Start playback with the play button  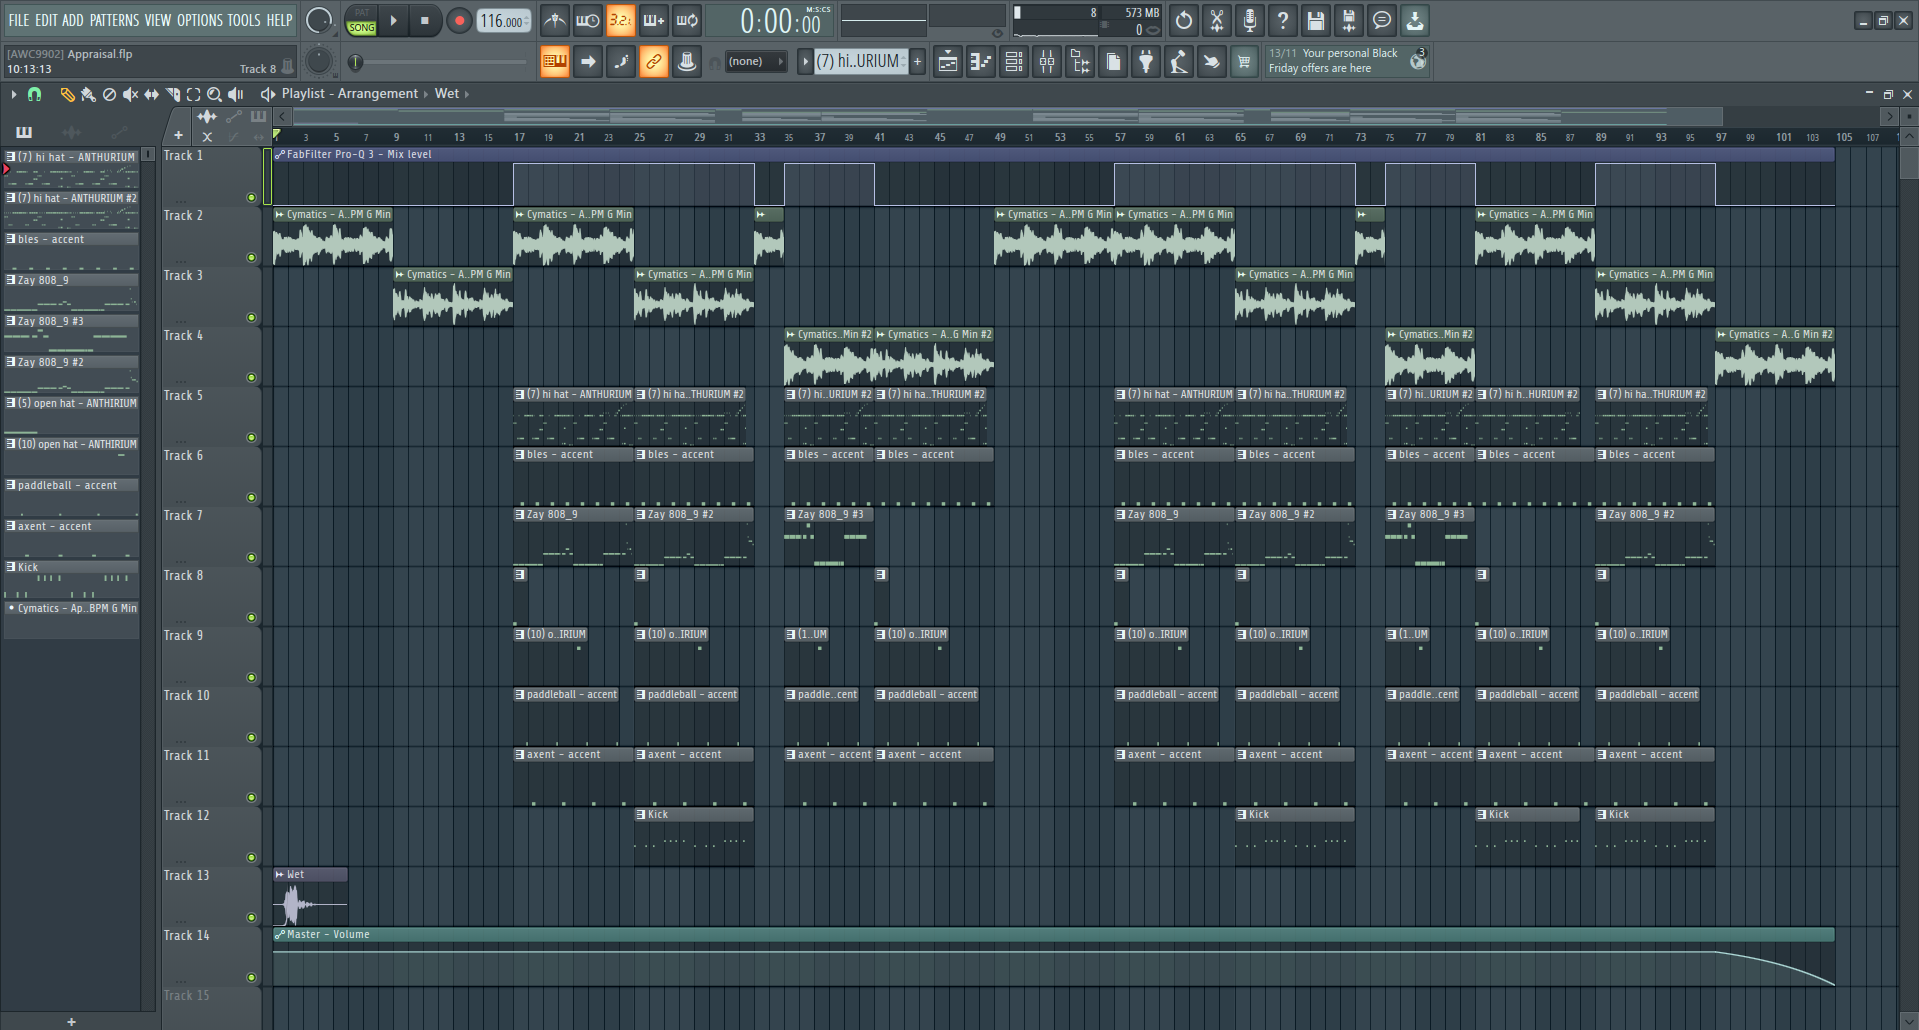pyautogui.click(x=394, y=20)
